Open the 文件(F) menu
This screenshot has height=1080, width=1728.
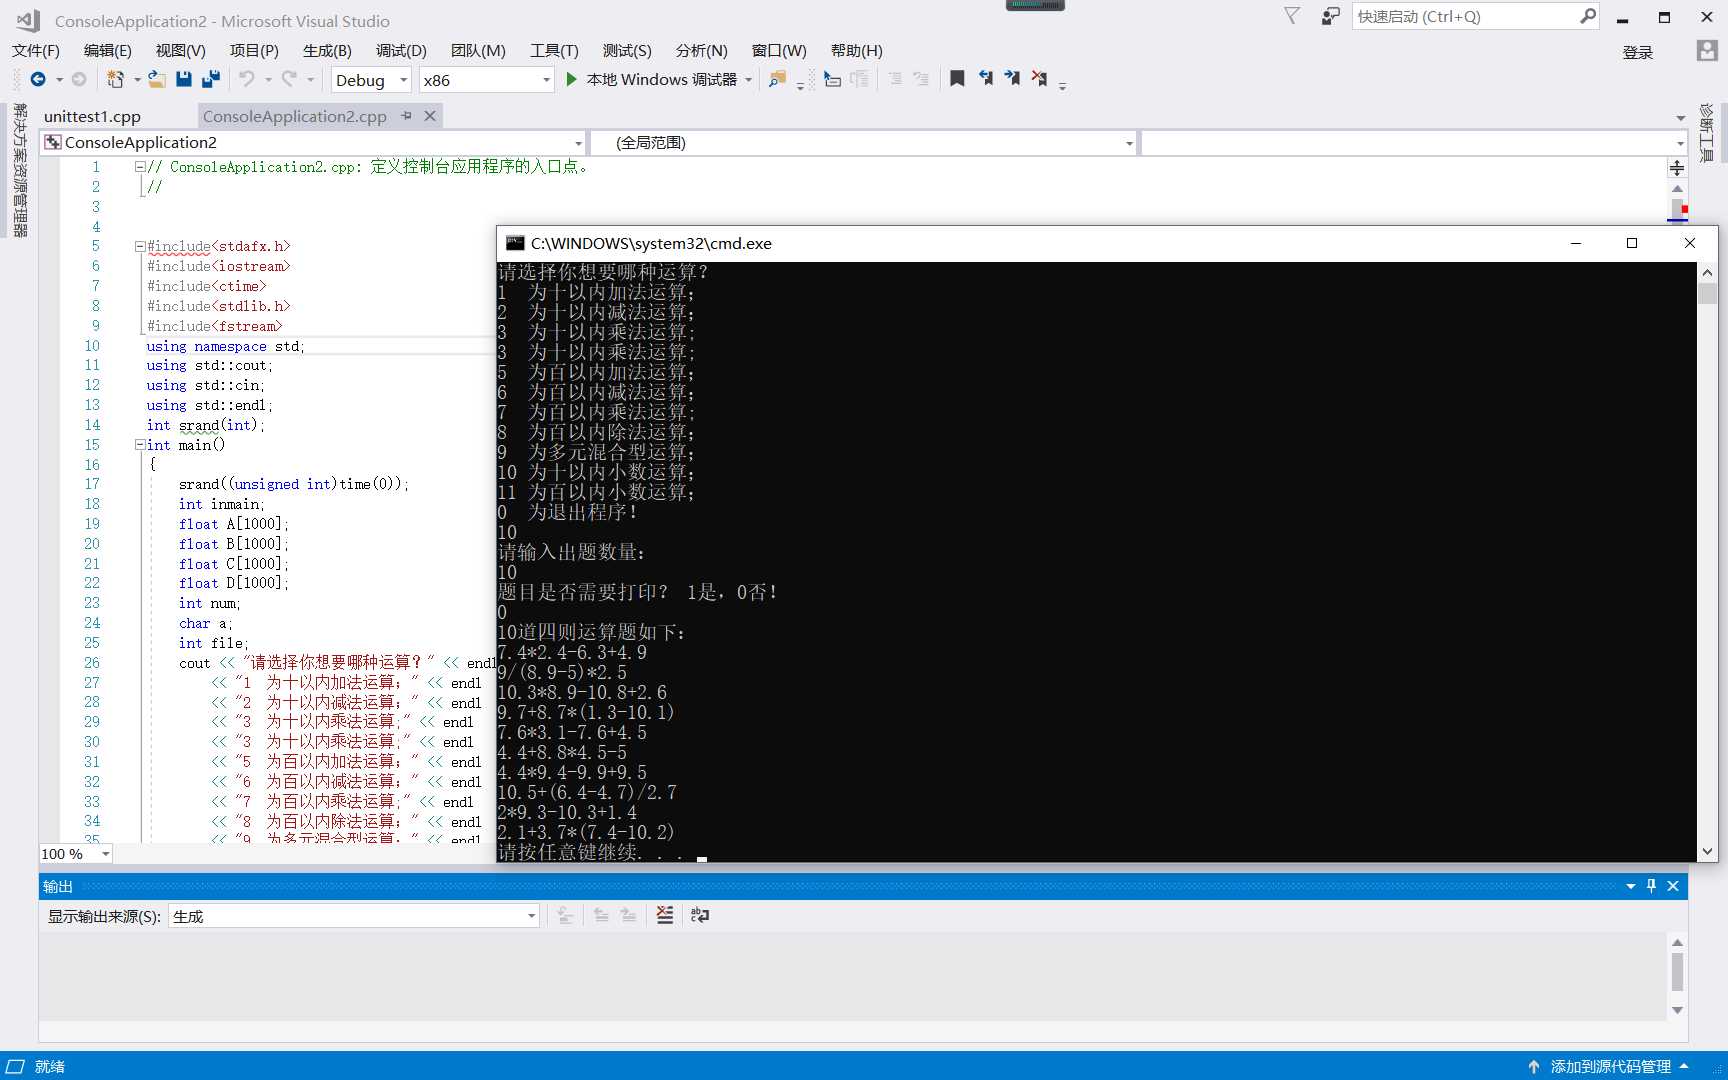(x=36, y=50)
